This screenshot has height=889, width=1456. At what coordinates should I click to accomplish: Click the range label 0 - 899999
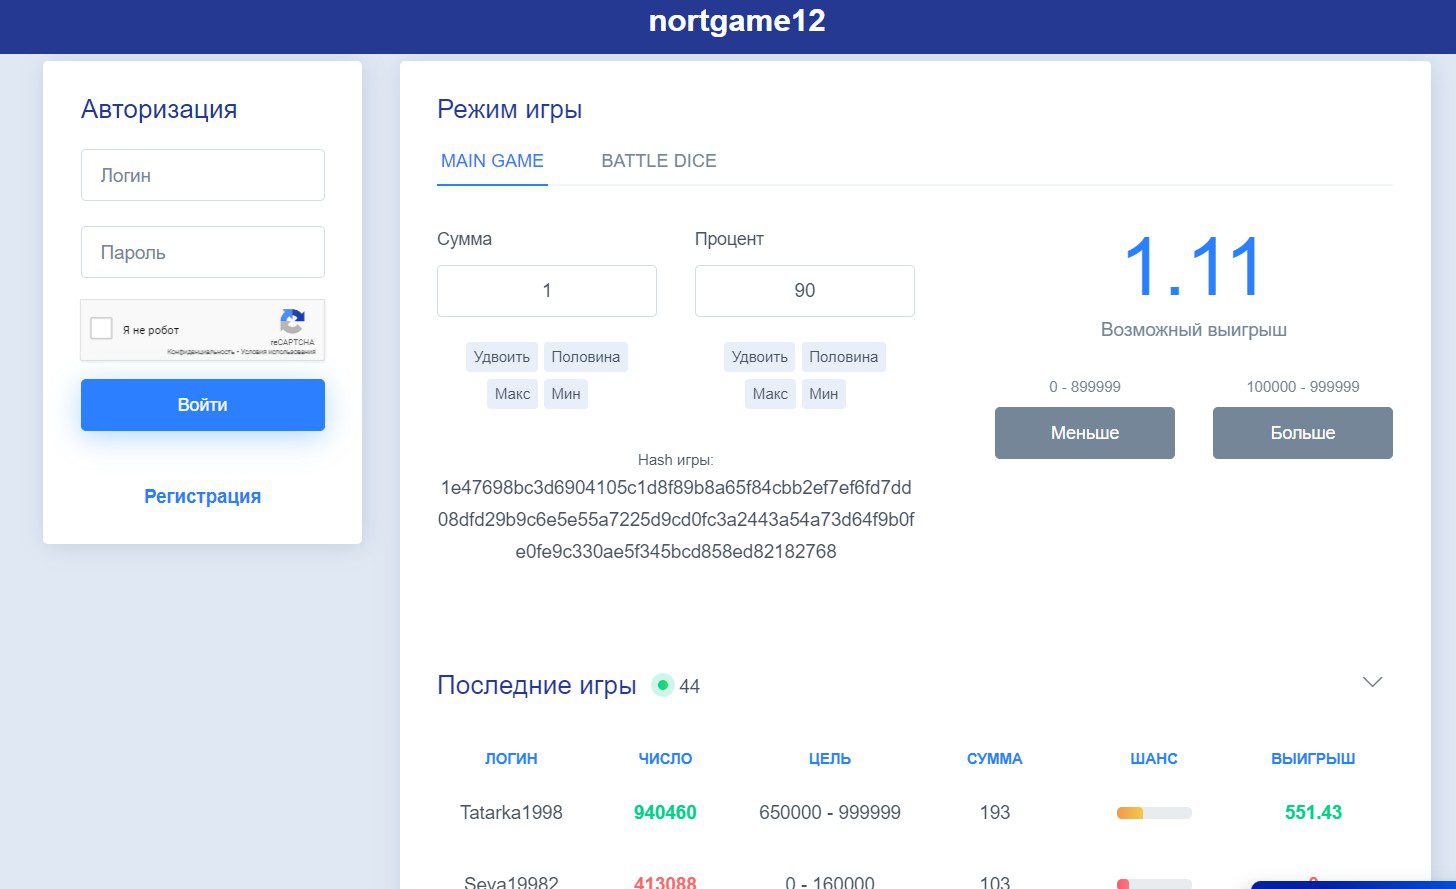coord(1085,387)
